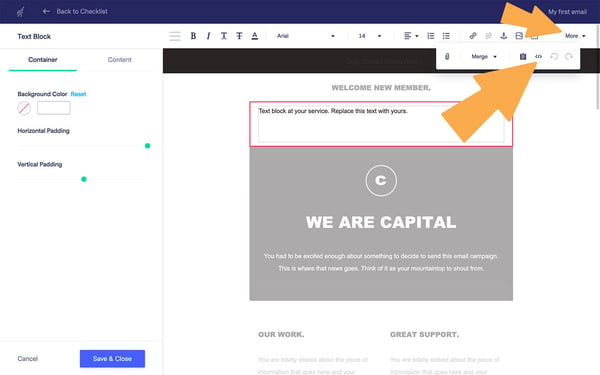This screenshot has width=600, height=375.
Task: Click the anchor icon in the toolbar
Action: [504, 36]
